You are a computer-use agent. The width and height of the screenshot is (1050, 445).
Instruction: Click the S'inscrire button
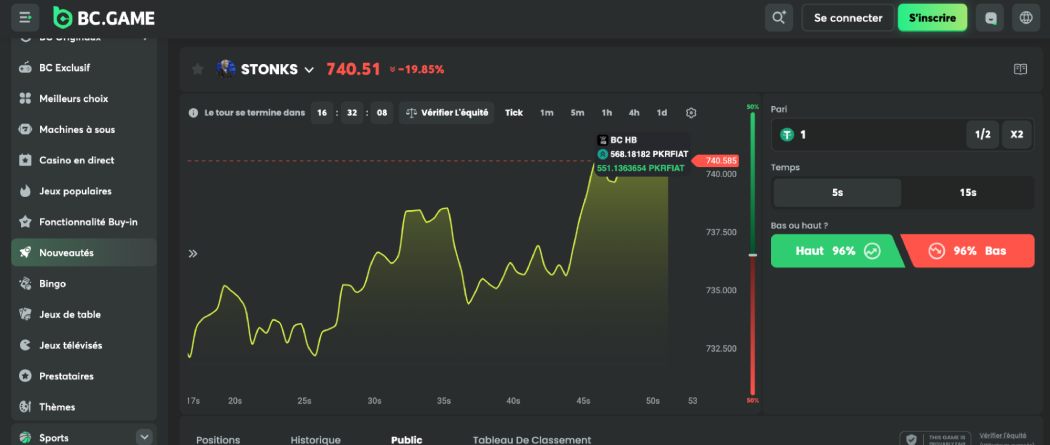932,18
